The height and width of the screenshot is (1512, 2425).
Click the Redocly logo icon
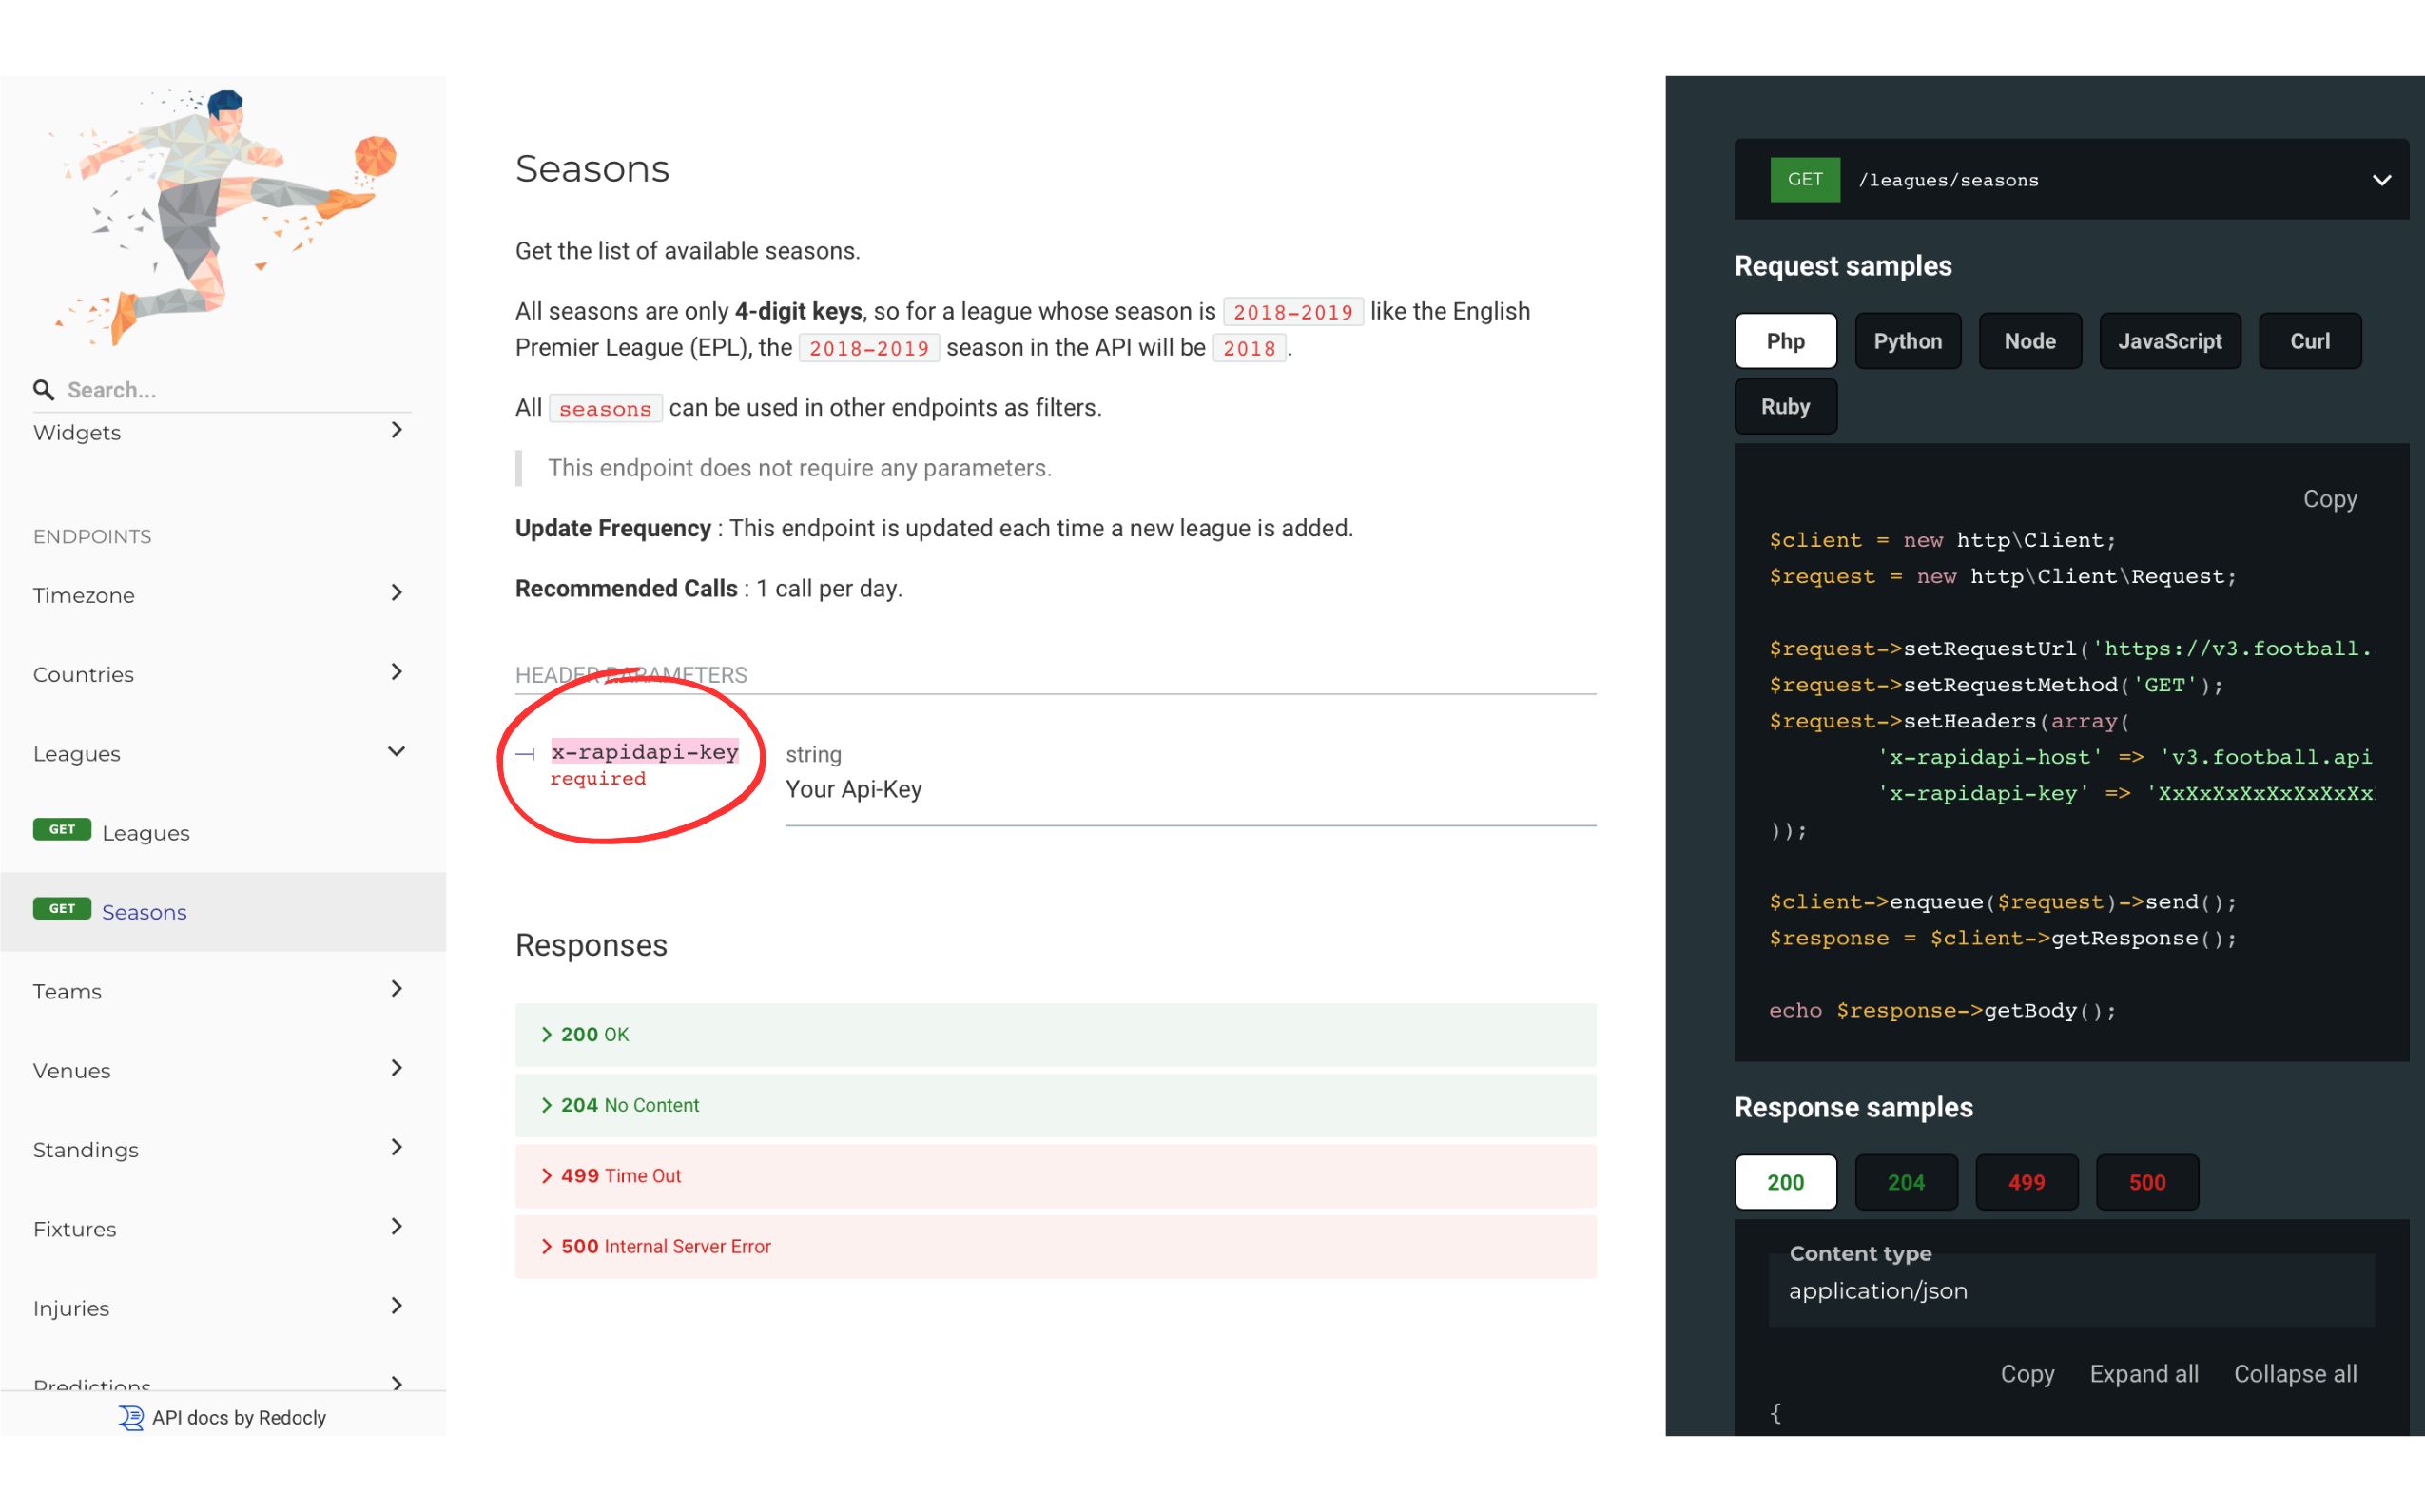point(131,1417)
